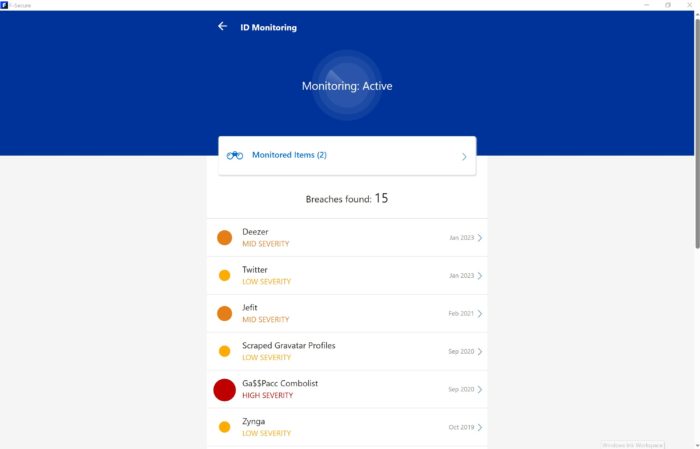700x449 pixels.
Task: Click Oct 2019 date on Zynga row
Action: coord(461,427)
